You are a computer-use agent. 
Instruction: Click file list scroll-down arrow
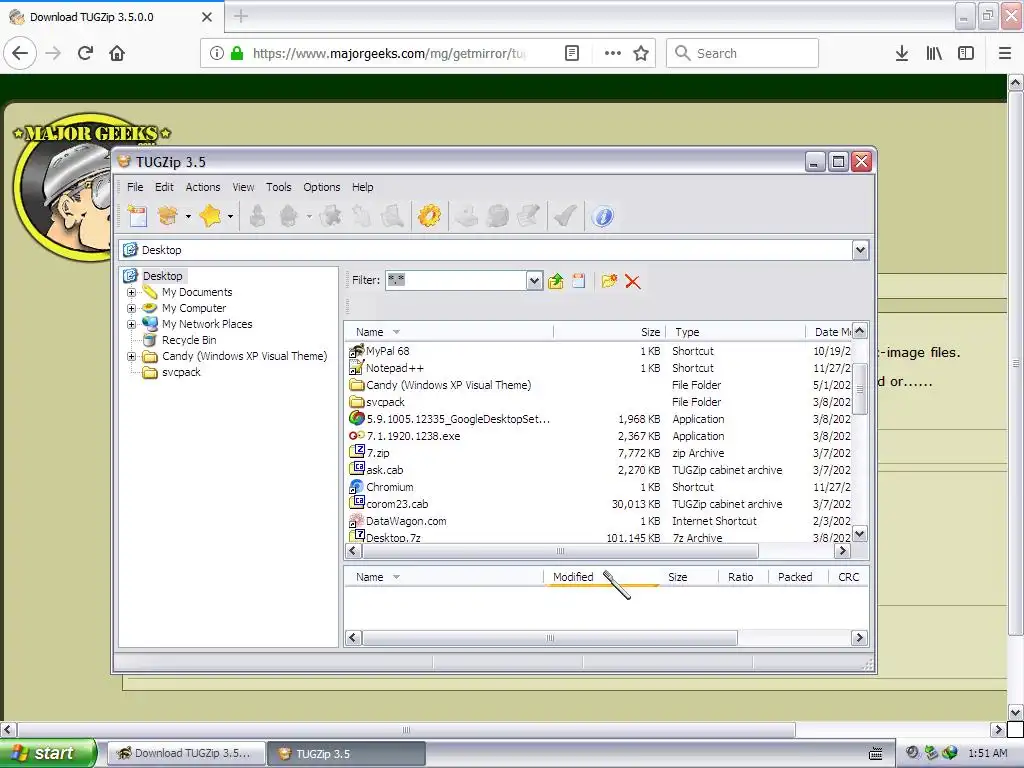pos(860,534)
